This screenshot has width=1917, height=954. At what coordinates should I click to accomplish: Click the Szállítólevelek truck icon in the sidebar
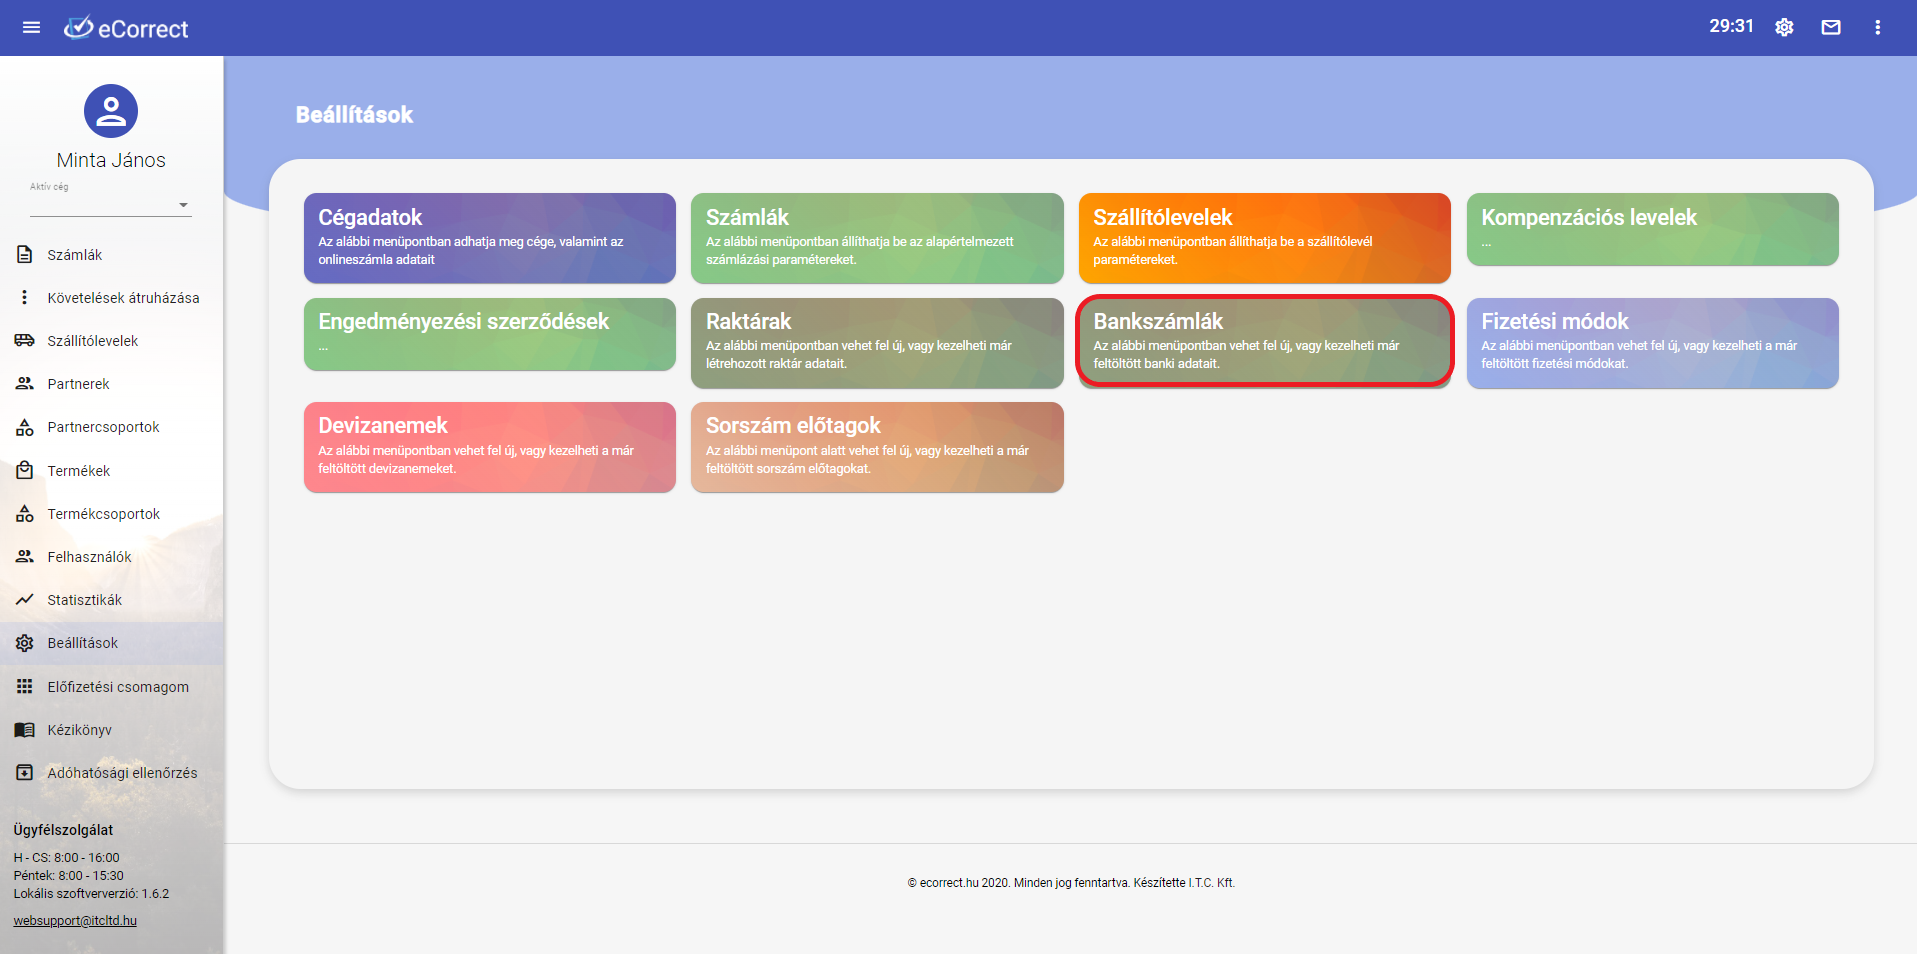[x=25, y=341]
